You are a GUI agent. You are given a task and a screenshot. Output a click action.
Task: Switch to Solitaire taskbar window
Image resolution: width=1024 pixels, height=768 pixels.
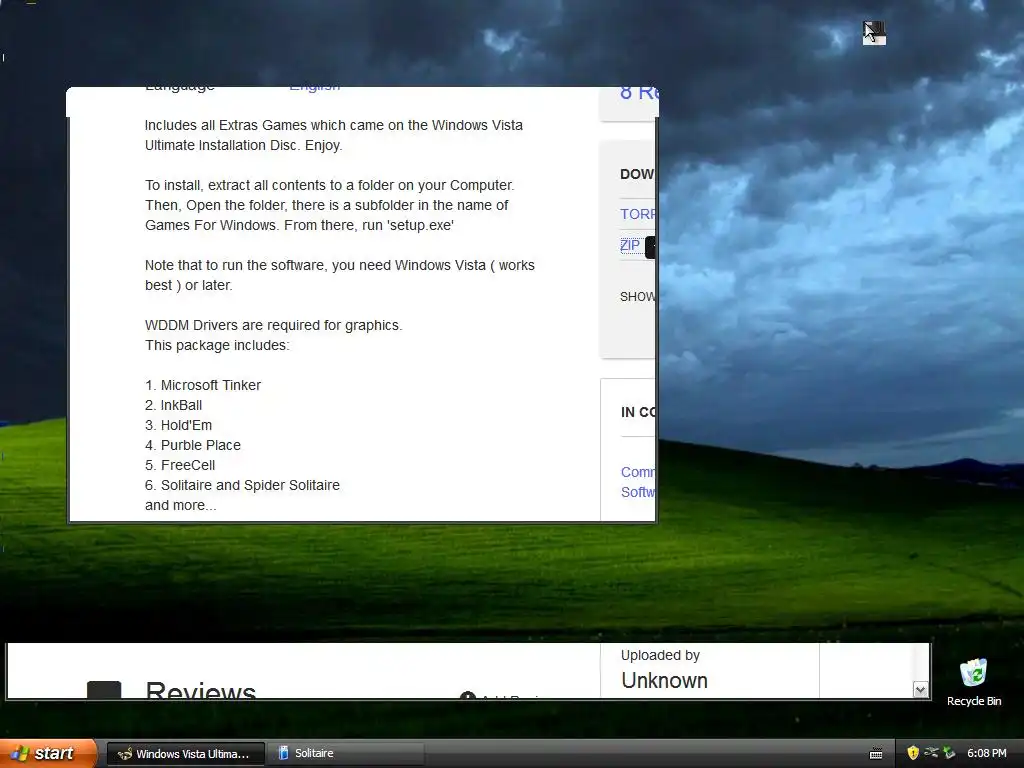(x=346, y=754)
